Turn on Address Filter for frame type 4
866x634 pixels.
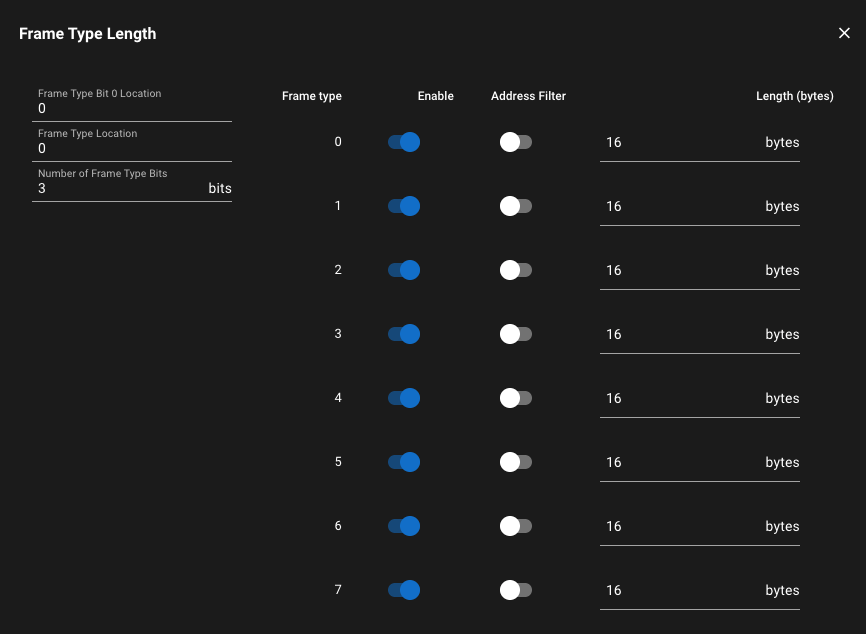pos(515,398)
